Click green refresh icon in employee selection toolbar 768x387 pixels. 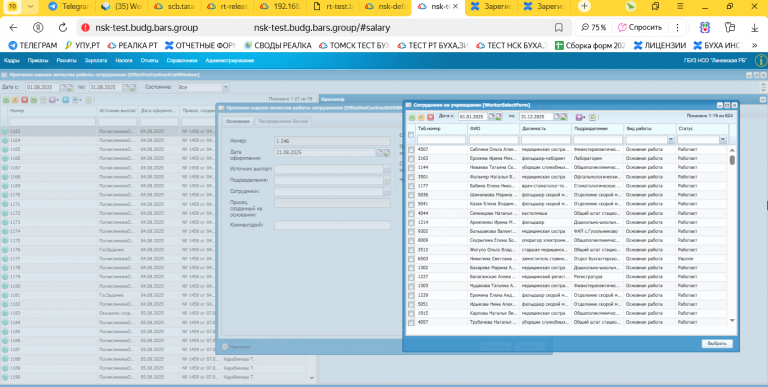click(593, 117)
